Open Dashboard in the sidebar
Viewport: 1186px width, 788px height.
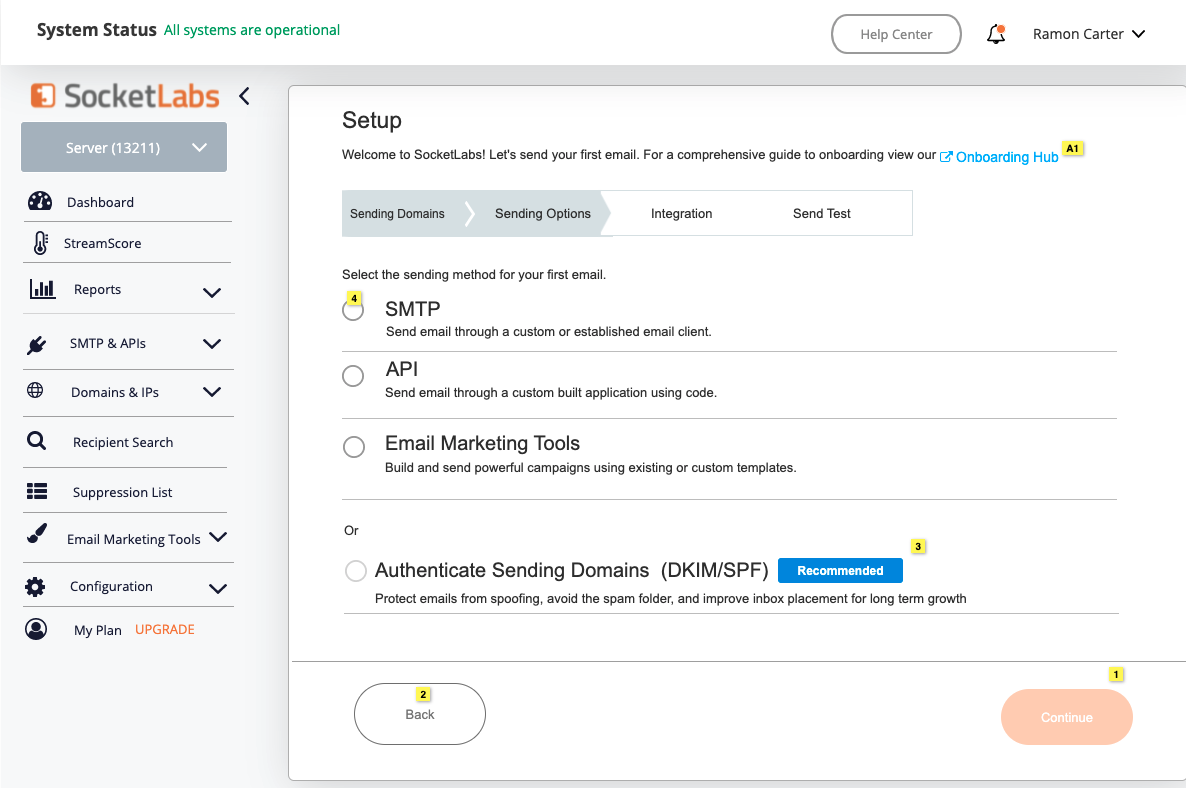click(101, 202)
